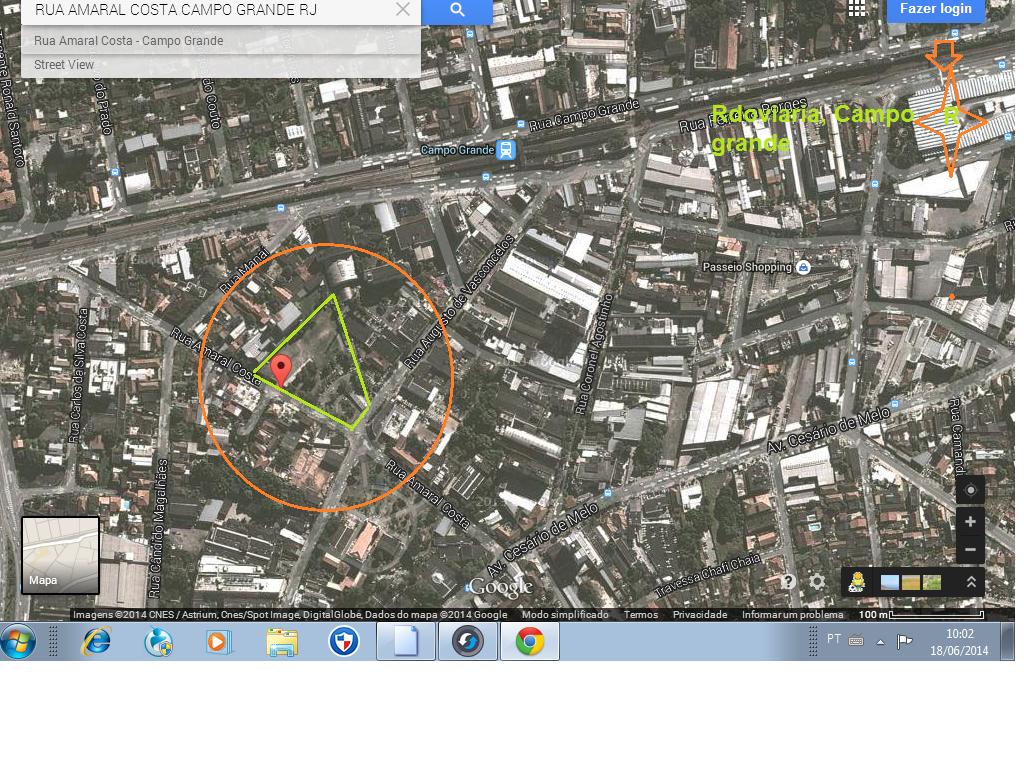Show hidden tray icons arrow
This screenshot has height=768, width=1024.
coord(880,642)
